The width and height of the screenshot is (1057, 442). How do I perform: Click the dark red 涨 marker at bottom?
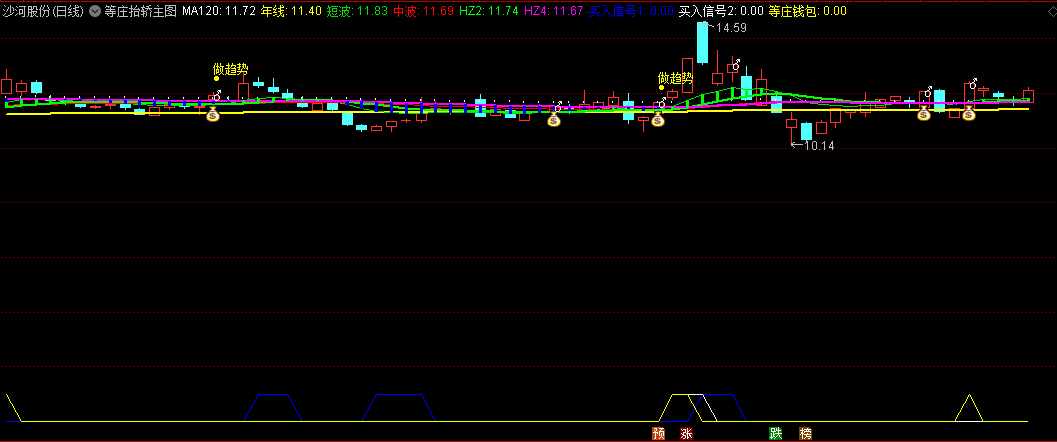[686, 434]
